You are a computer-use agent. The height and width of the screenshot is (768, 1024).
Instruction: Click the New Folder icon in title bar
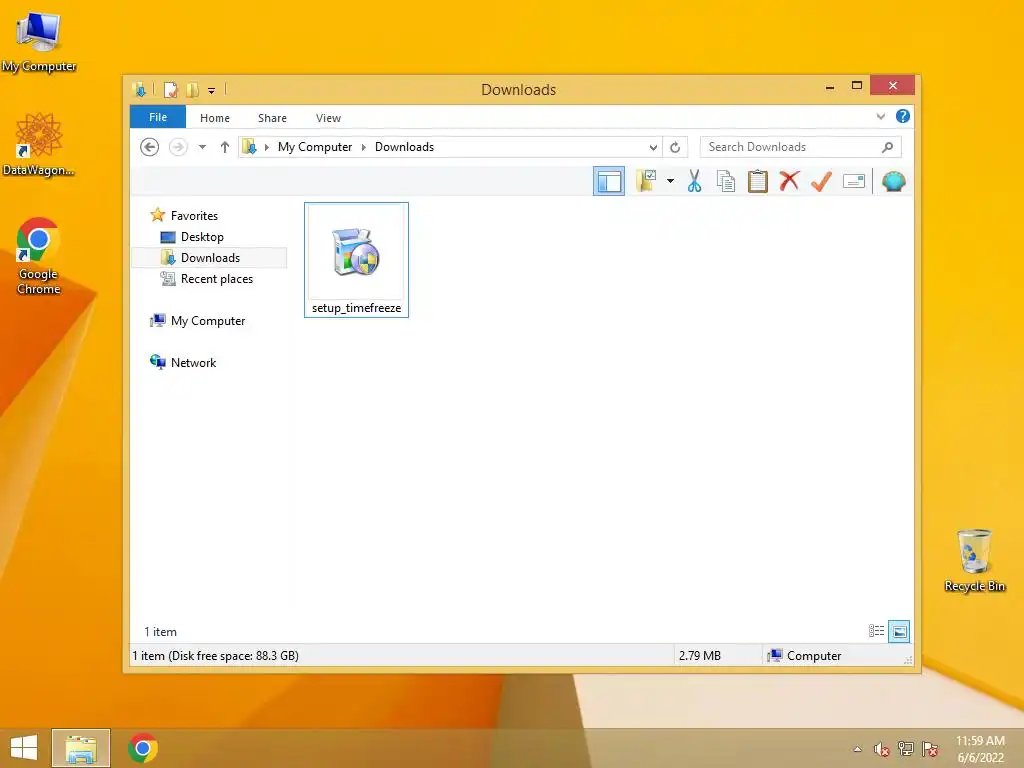tap(192, 89)
